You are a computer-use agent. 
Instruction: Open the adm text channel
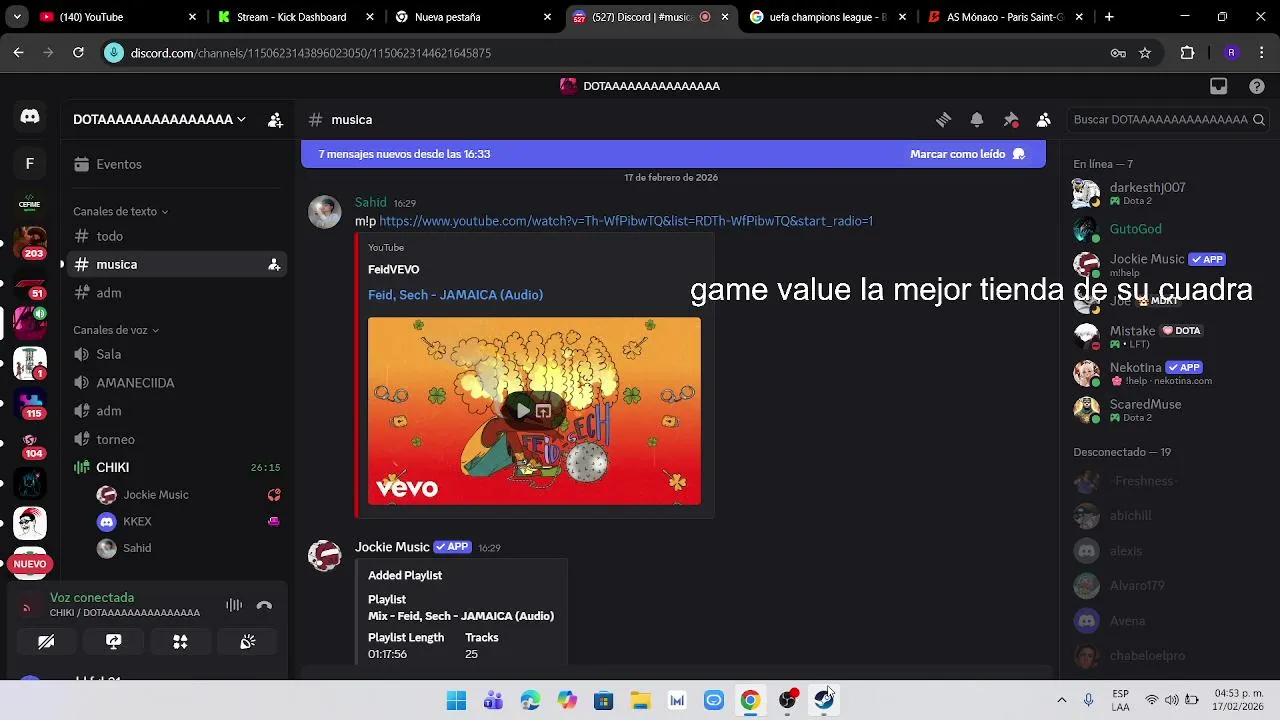[x=175, y=293]
